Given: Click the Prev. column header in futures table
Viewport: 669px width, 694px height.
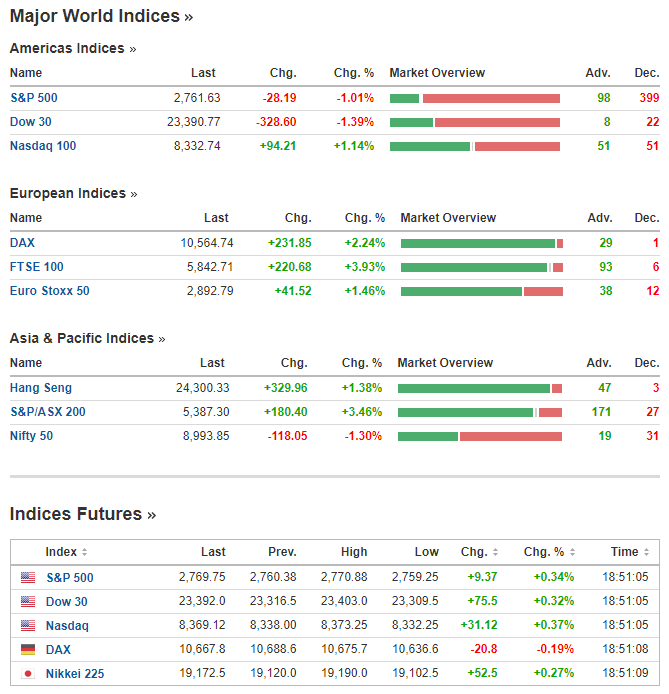Looking at the screenshot, I should (x=282, y=552).
